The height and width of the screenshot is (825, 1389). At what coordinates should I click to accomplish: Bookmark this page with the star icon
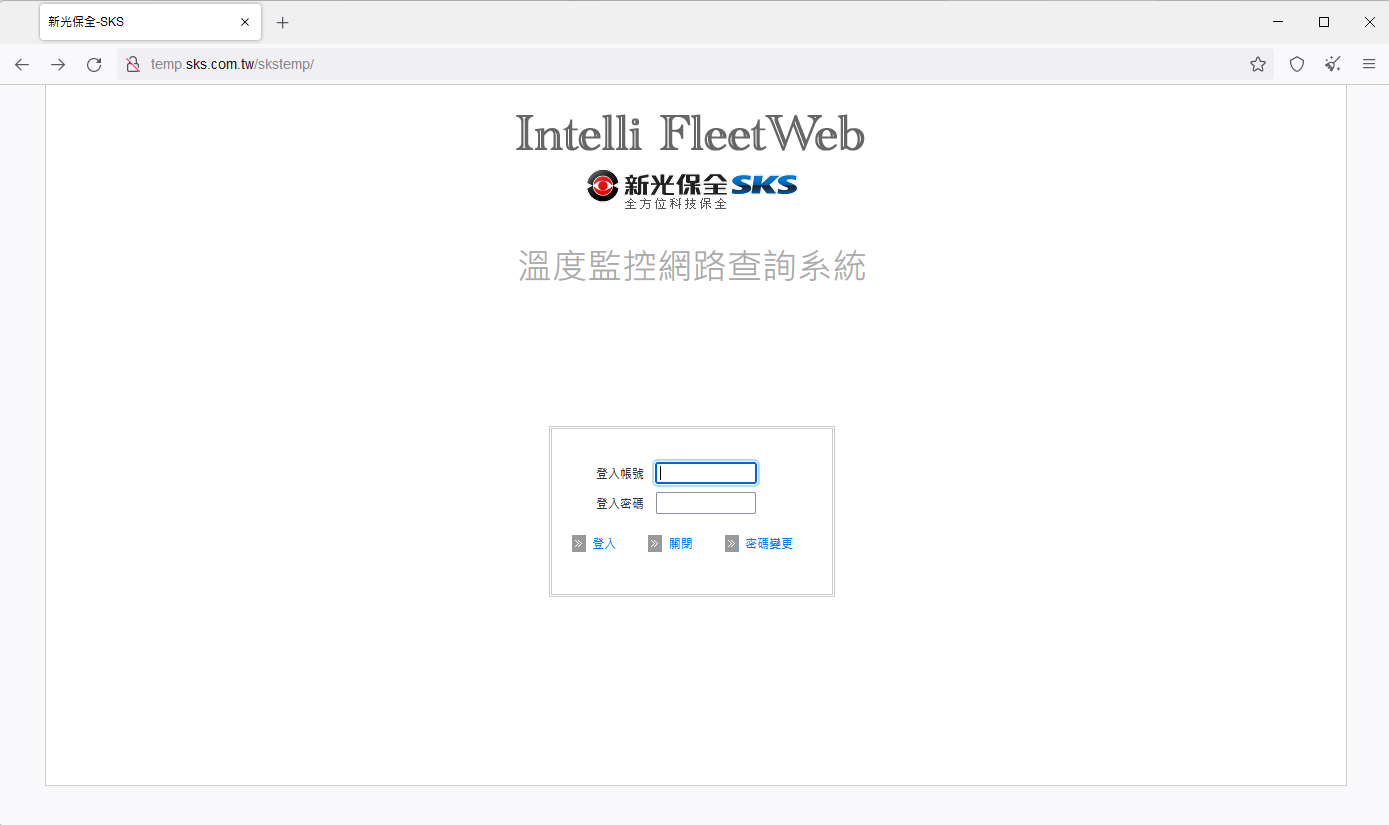[x=1258, y=64]
